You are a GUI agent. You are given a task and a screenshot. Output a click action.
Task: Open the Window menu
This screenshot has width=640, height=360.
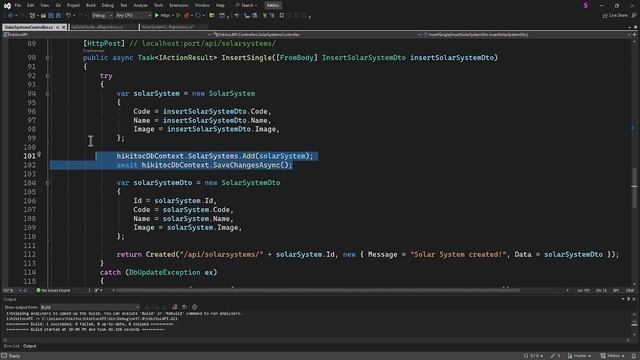202,5
